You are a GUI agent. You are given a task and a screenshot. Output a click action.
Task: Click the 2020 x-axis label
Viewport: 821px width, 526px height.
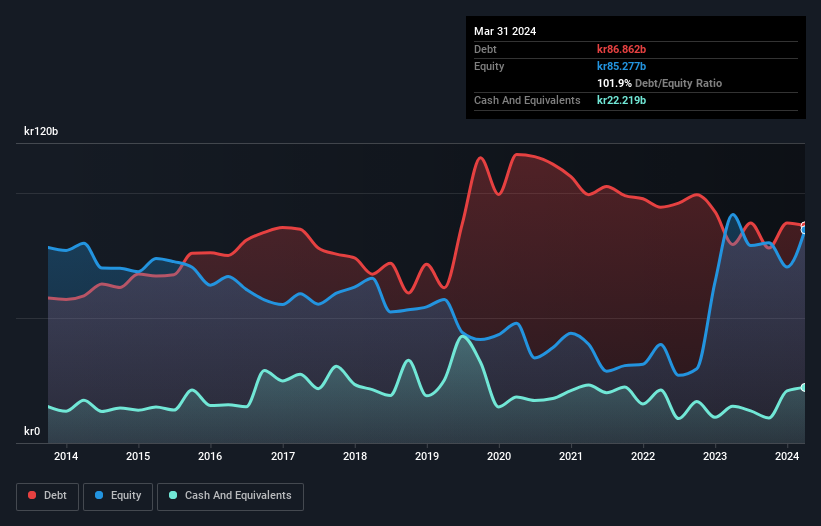click(x=499, y=456)
